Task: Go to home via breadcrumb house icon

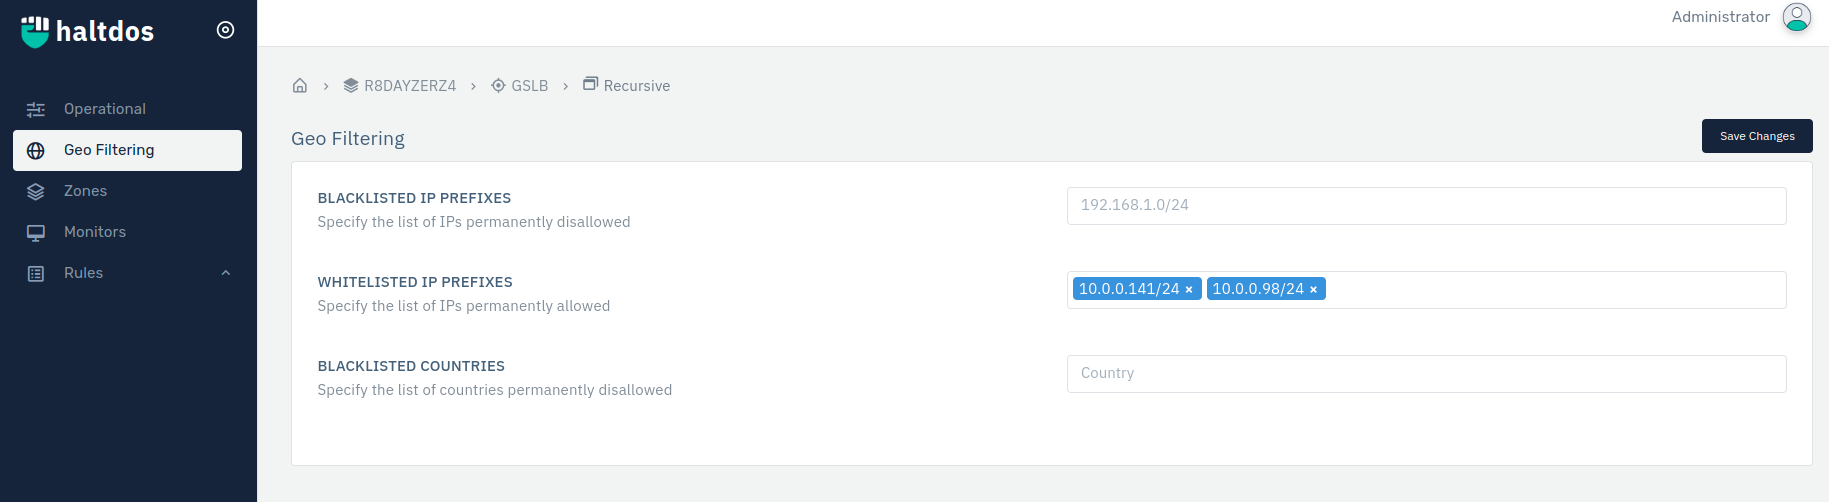Action: point(300,86)
